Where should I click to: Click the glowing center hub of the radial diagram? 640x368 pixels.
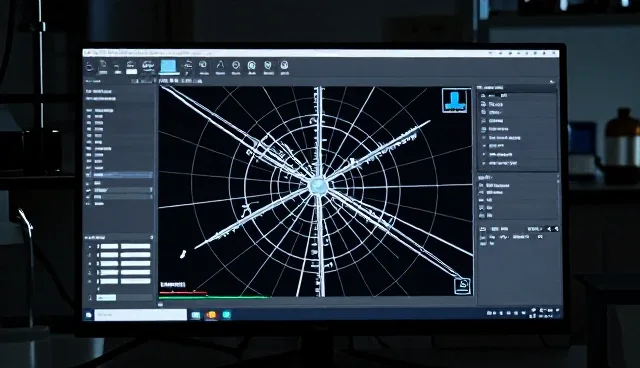point(318,186)
